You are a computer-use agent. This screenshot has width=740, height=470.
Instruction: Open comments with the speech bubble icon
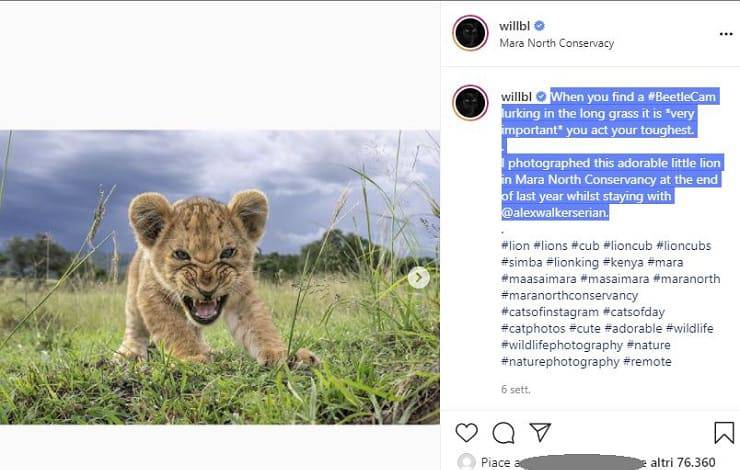click(504, 433)
